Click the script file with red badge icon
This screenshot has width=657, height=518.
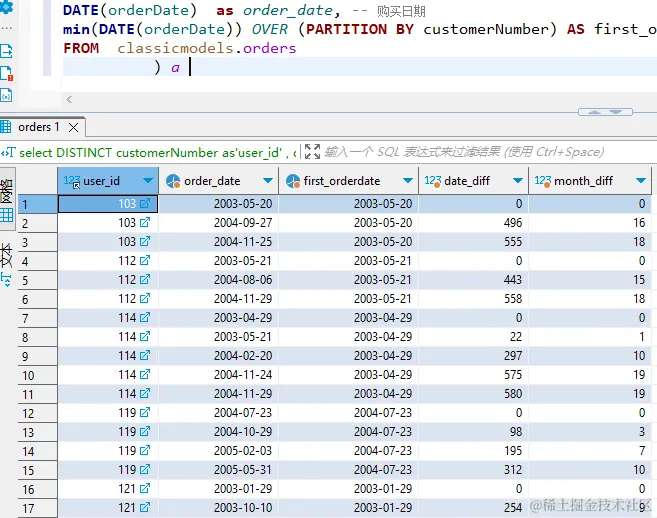click(x=7, y=73)
